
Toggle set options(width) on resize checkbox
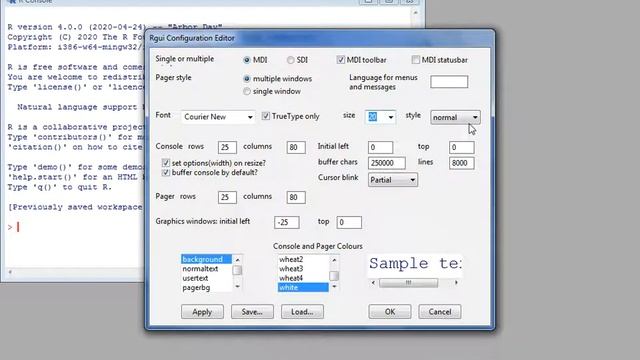[166, 163]
